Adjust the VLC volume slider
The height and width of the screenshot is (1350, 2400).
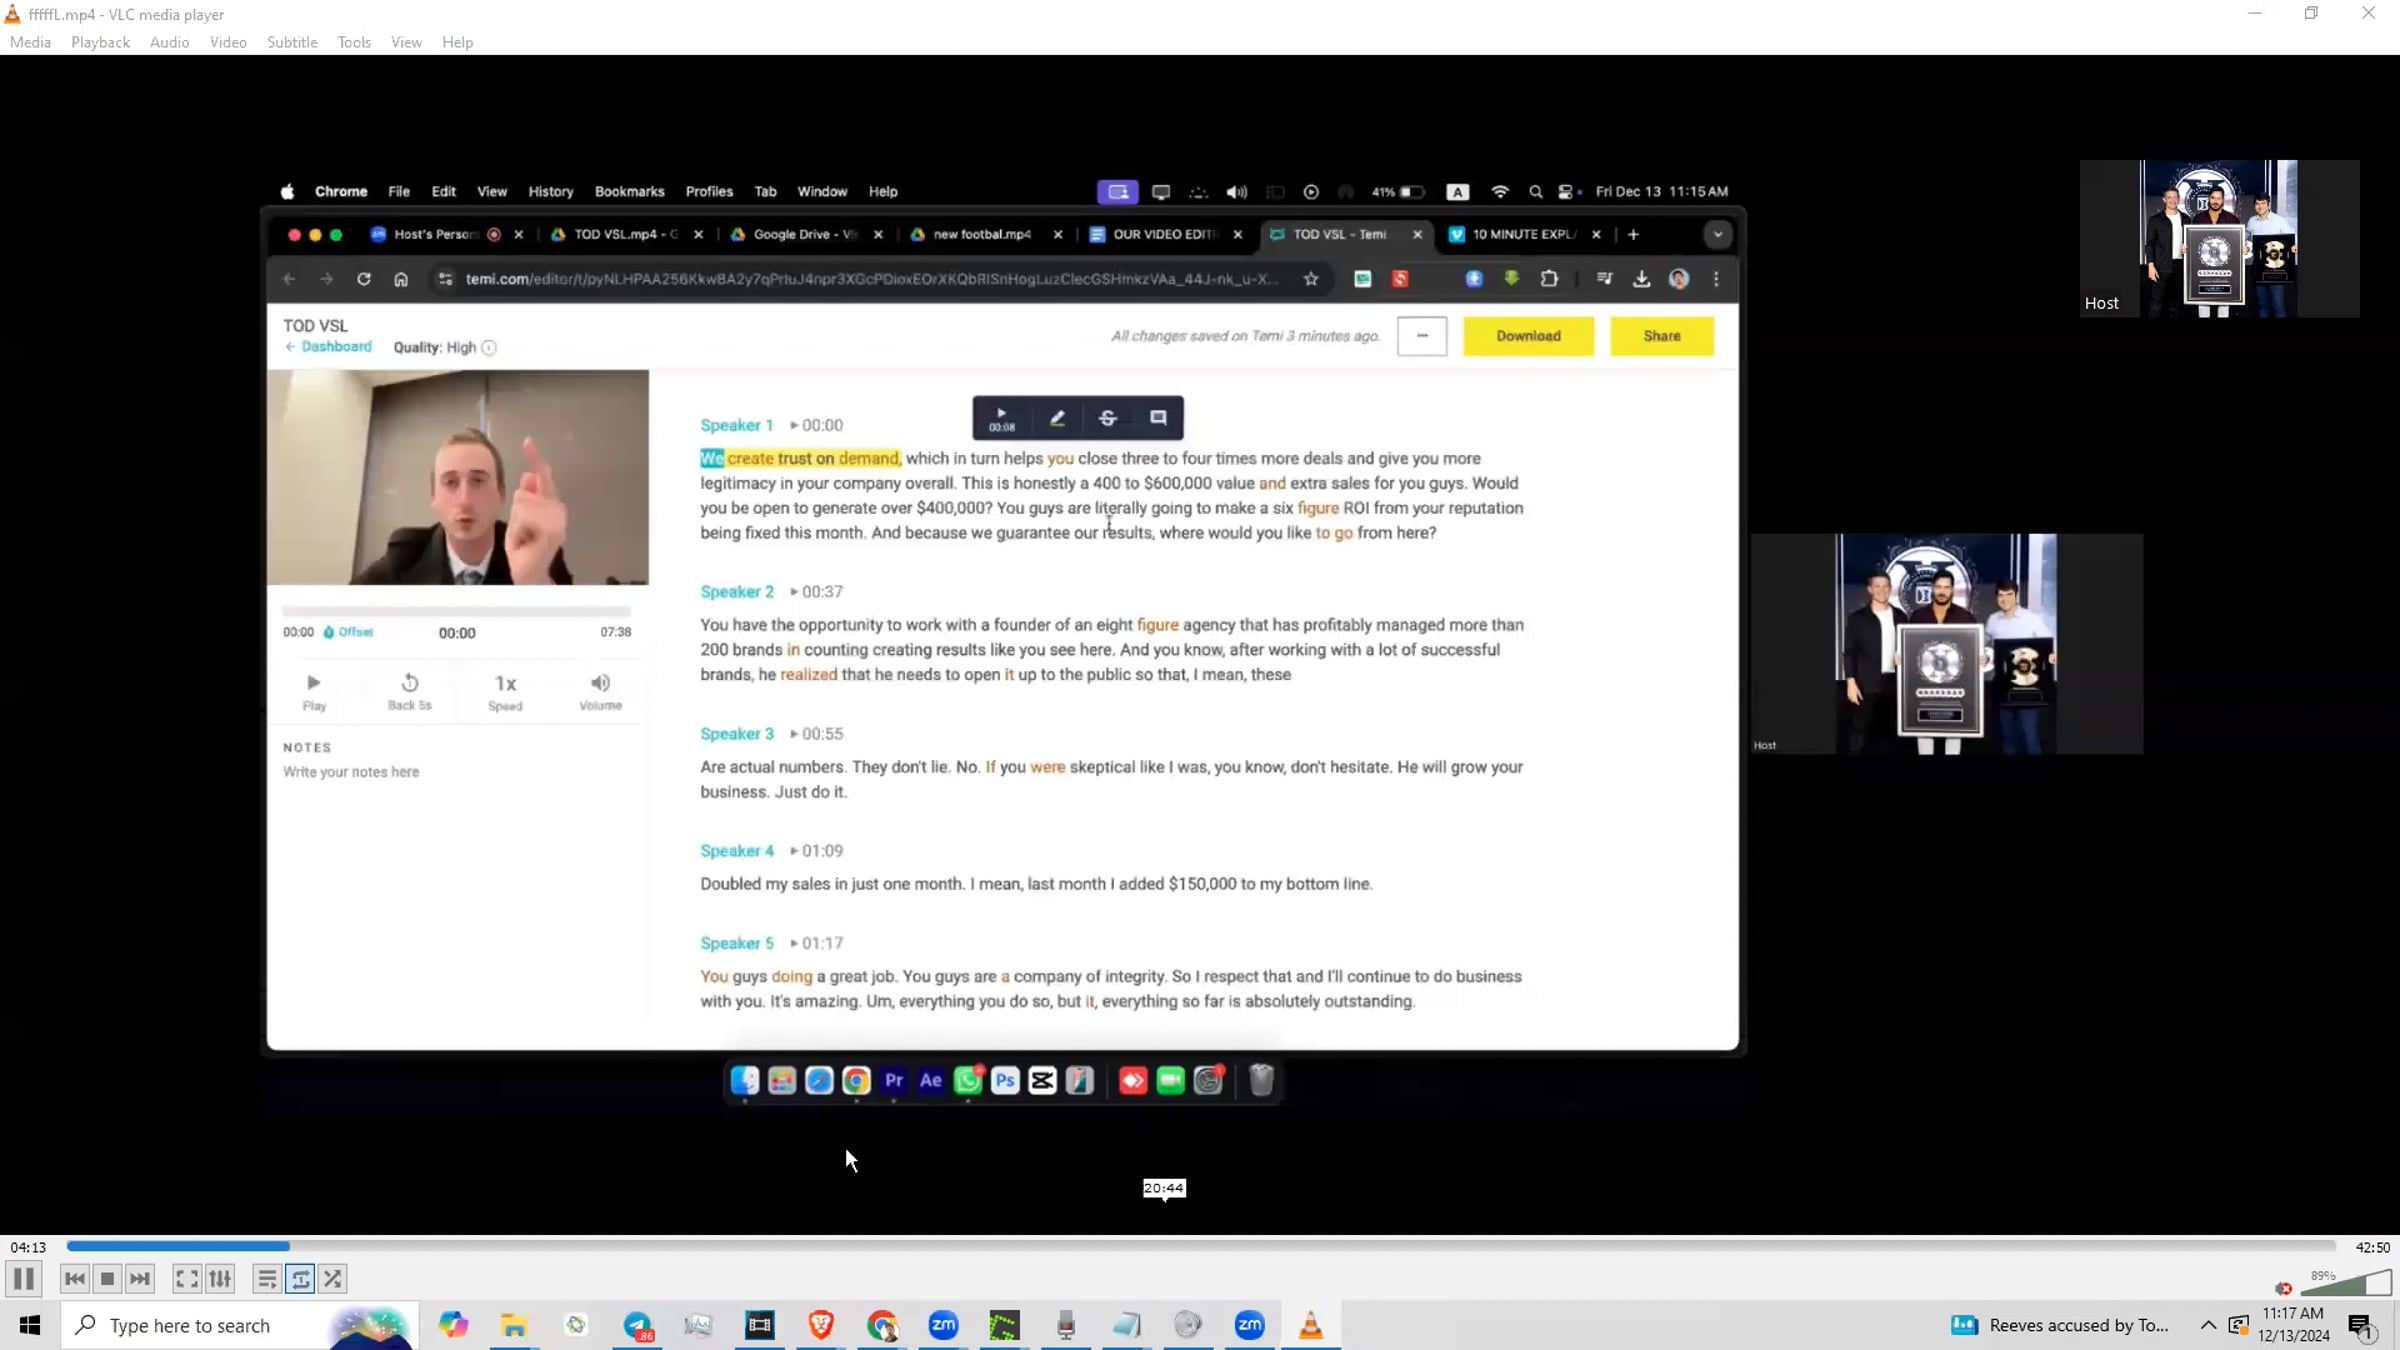point(2346,1284)
